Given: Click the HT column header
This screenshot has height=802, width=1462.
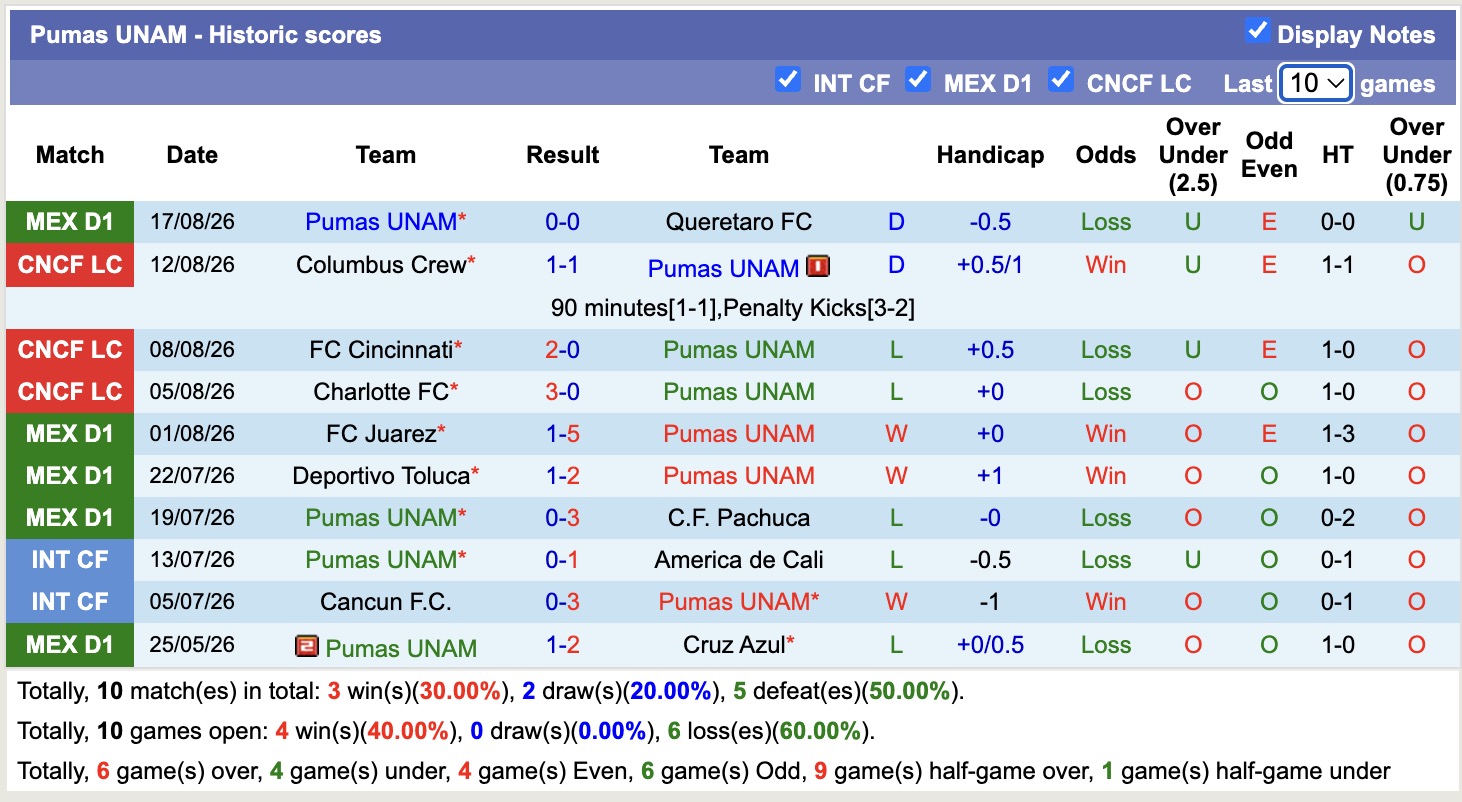Looking at the screenshot, I should point(1337,155).
